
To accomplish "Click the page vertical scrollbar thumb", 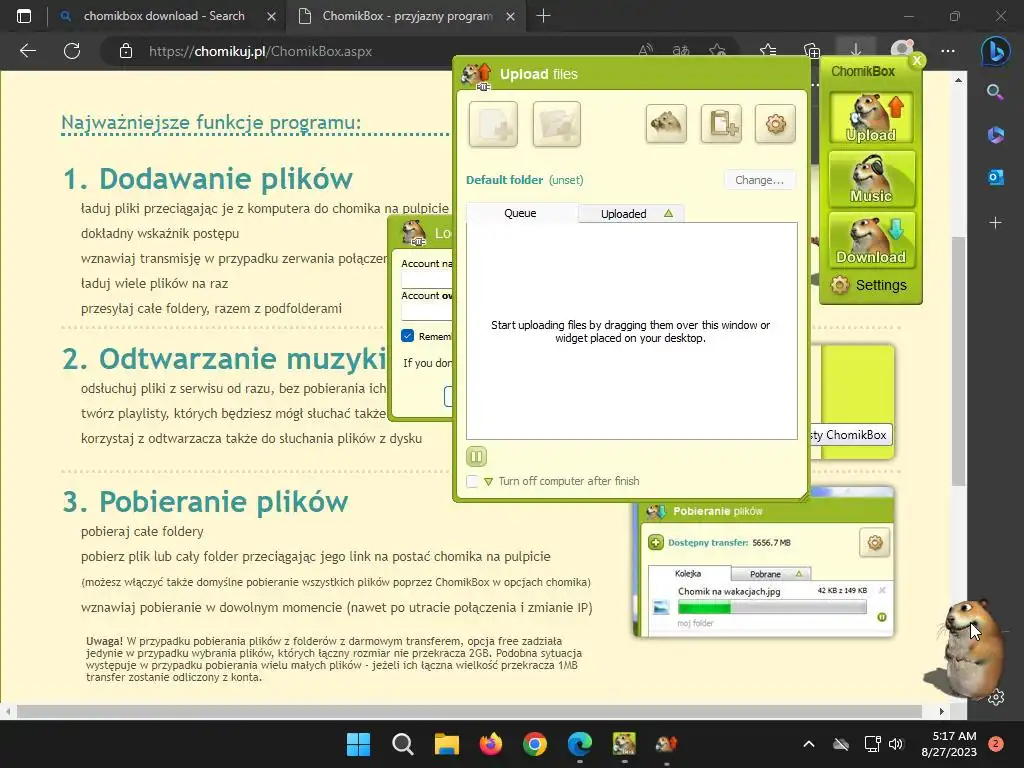I will pos(958,360).
